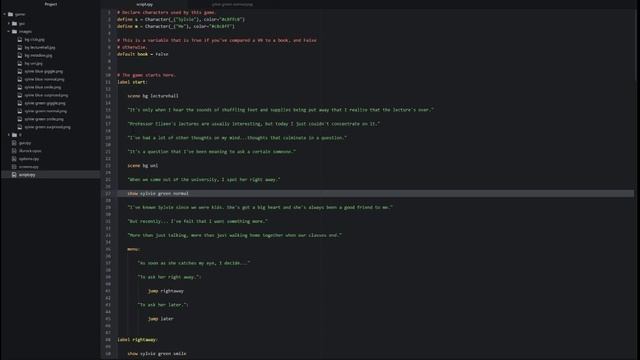Switch to the script.rpy editor tab
Image resolution: width=640 pixels, height=360 pixels.
(144, 4)
